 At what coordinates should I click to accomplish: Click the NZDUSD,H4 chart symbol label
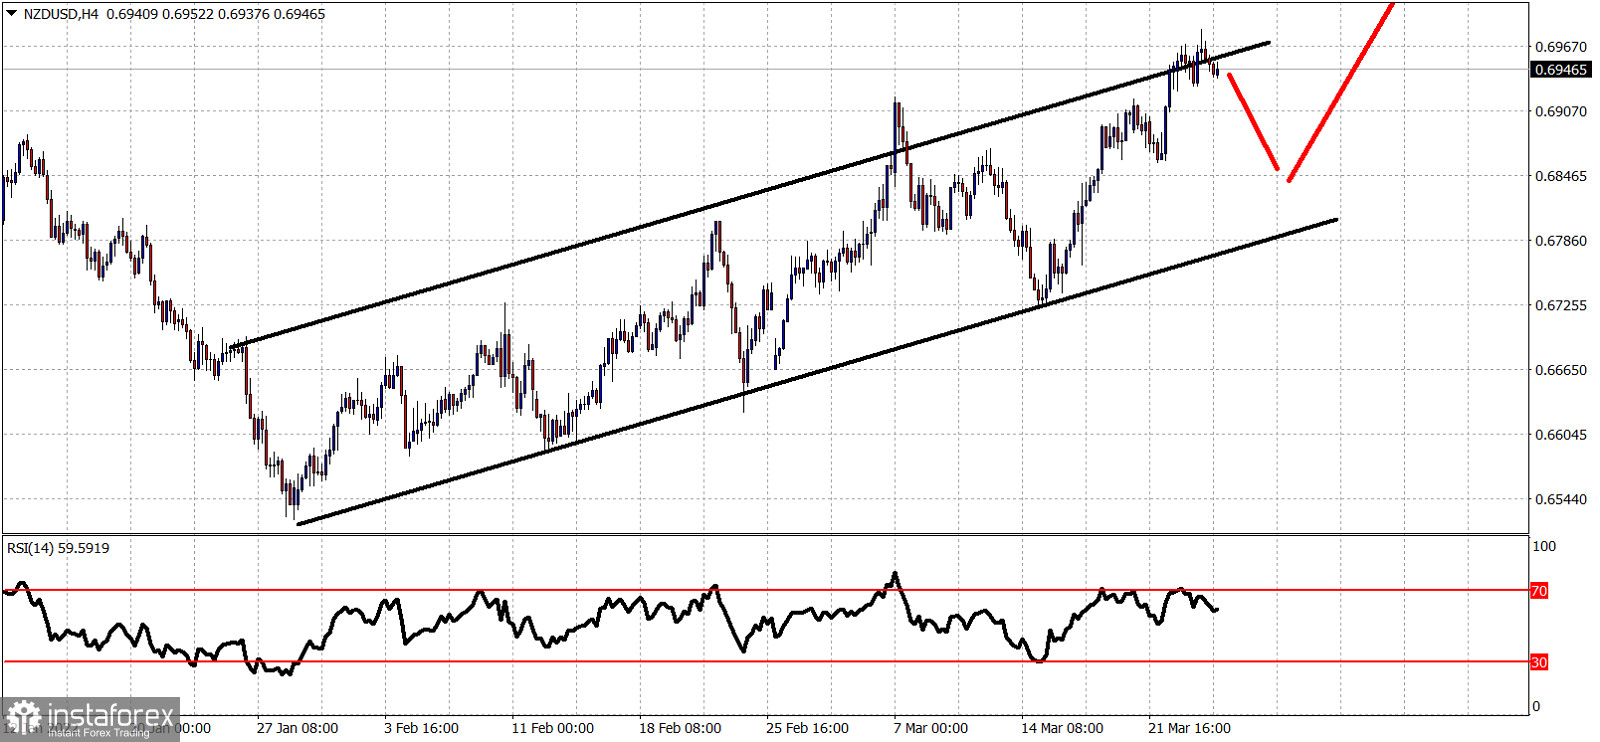(x=61, y=14)
